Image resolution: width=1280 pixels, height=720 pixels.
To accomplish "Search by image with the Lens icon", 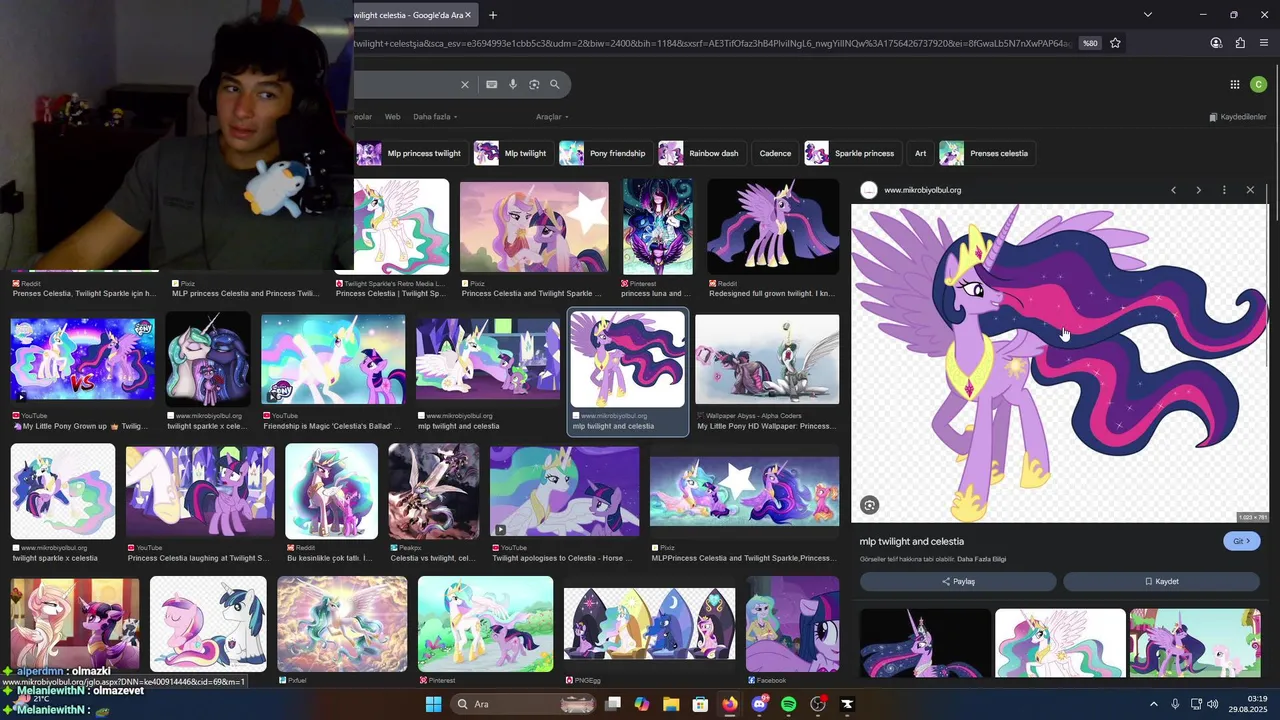I will pos(534,85).
